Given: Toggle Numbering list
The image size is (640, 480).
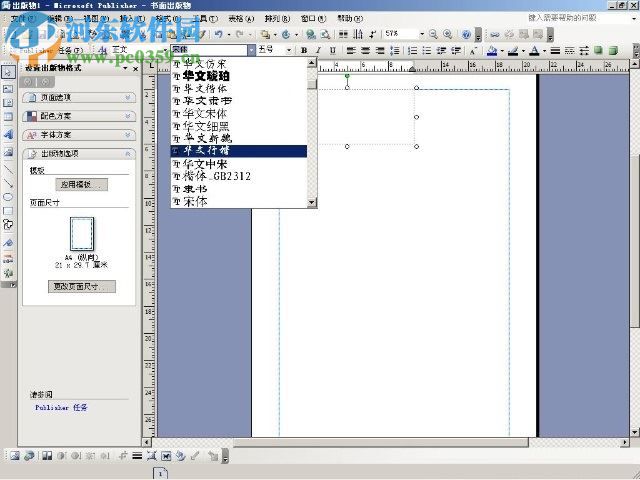Looking at the screenshot, I should point(413,51).
